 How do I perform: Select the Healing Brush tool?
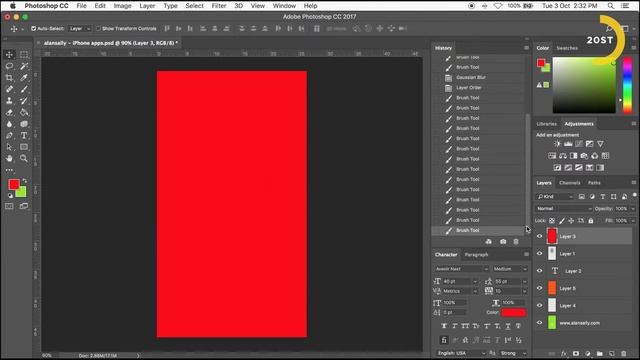pyautogui.click(x=9, y=89)
